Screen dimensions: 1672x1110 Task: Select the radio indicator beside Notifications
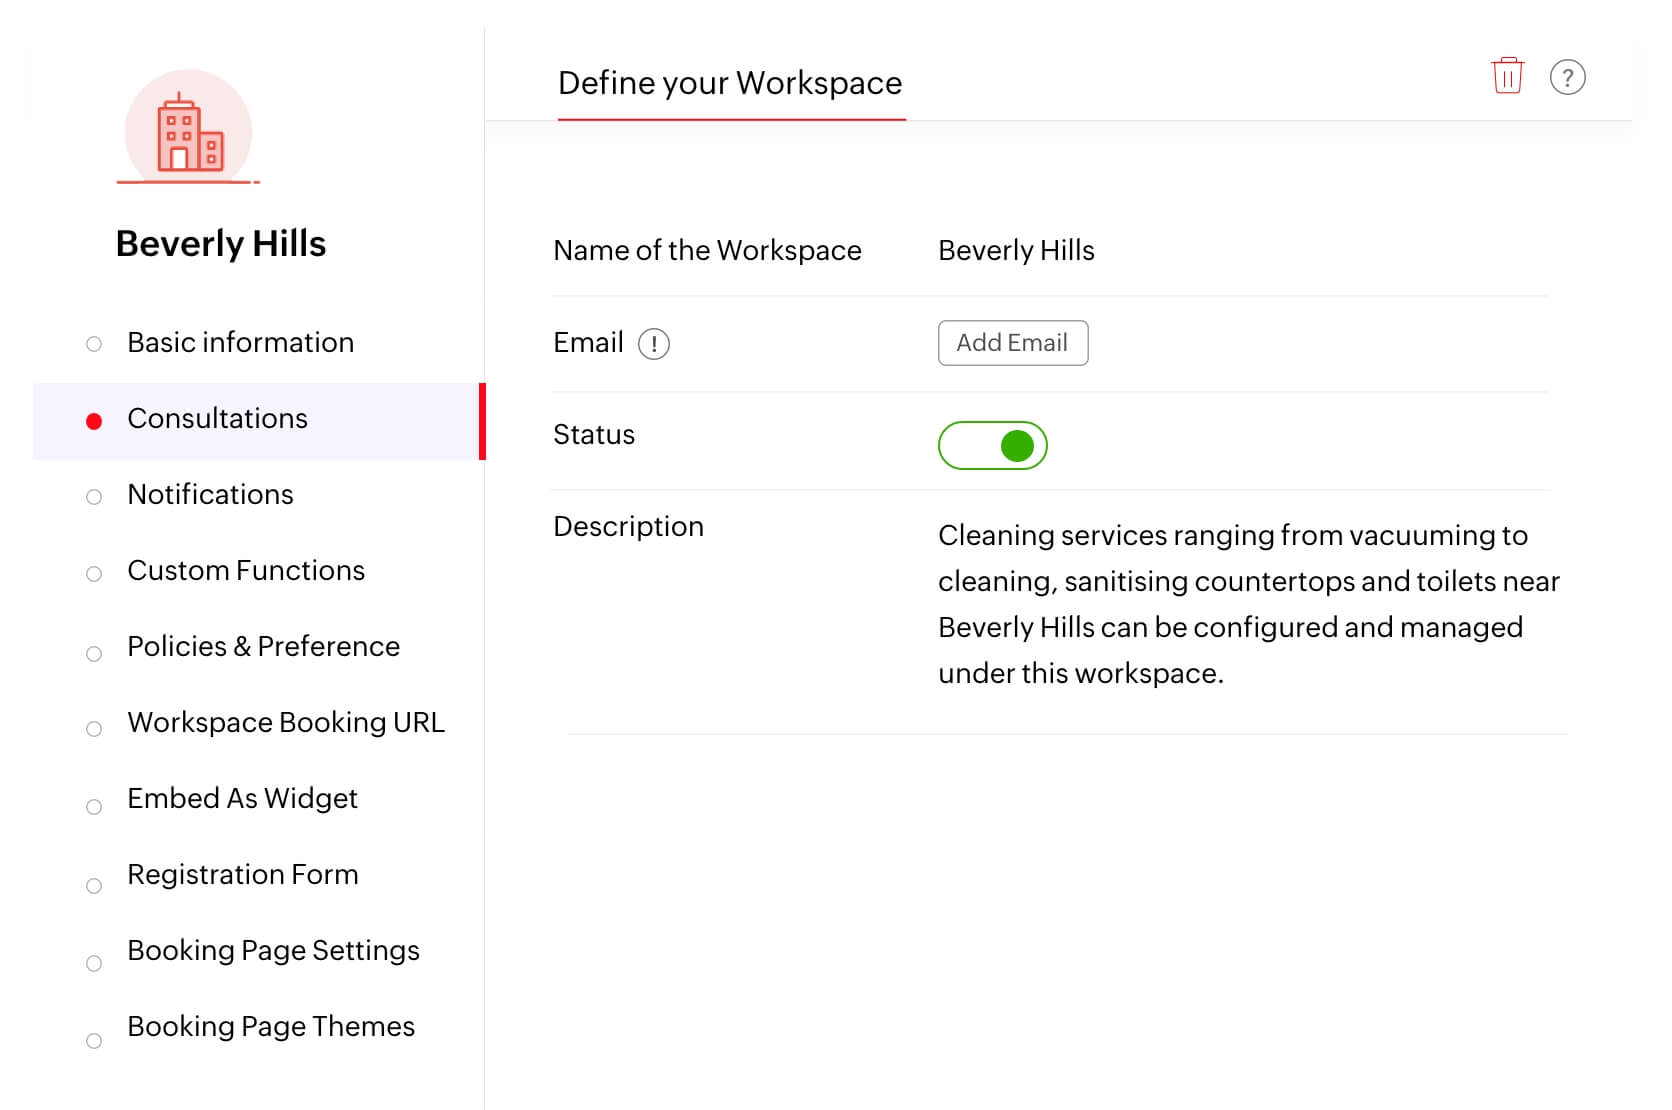coord(95,496)
